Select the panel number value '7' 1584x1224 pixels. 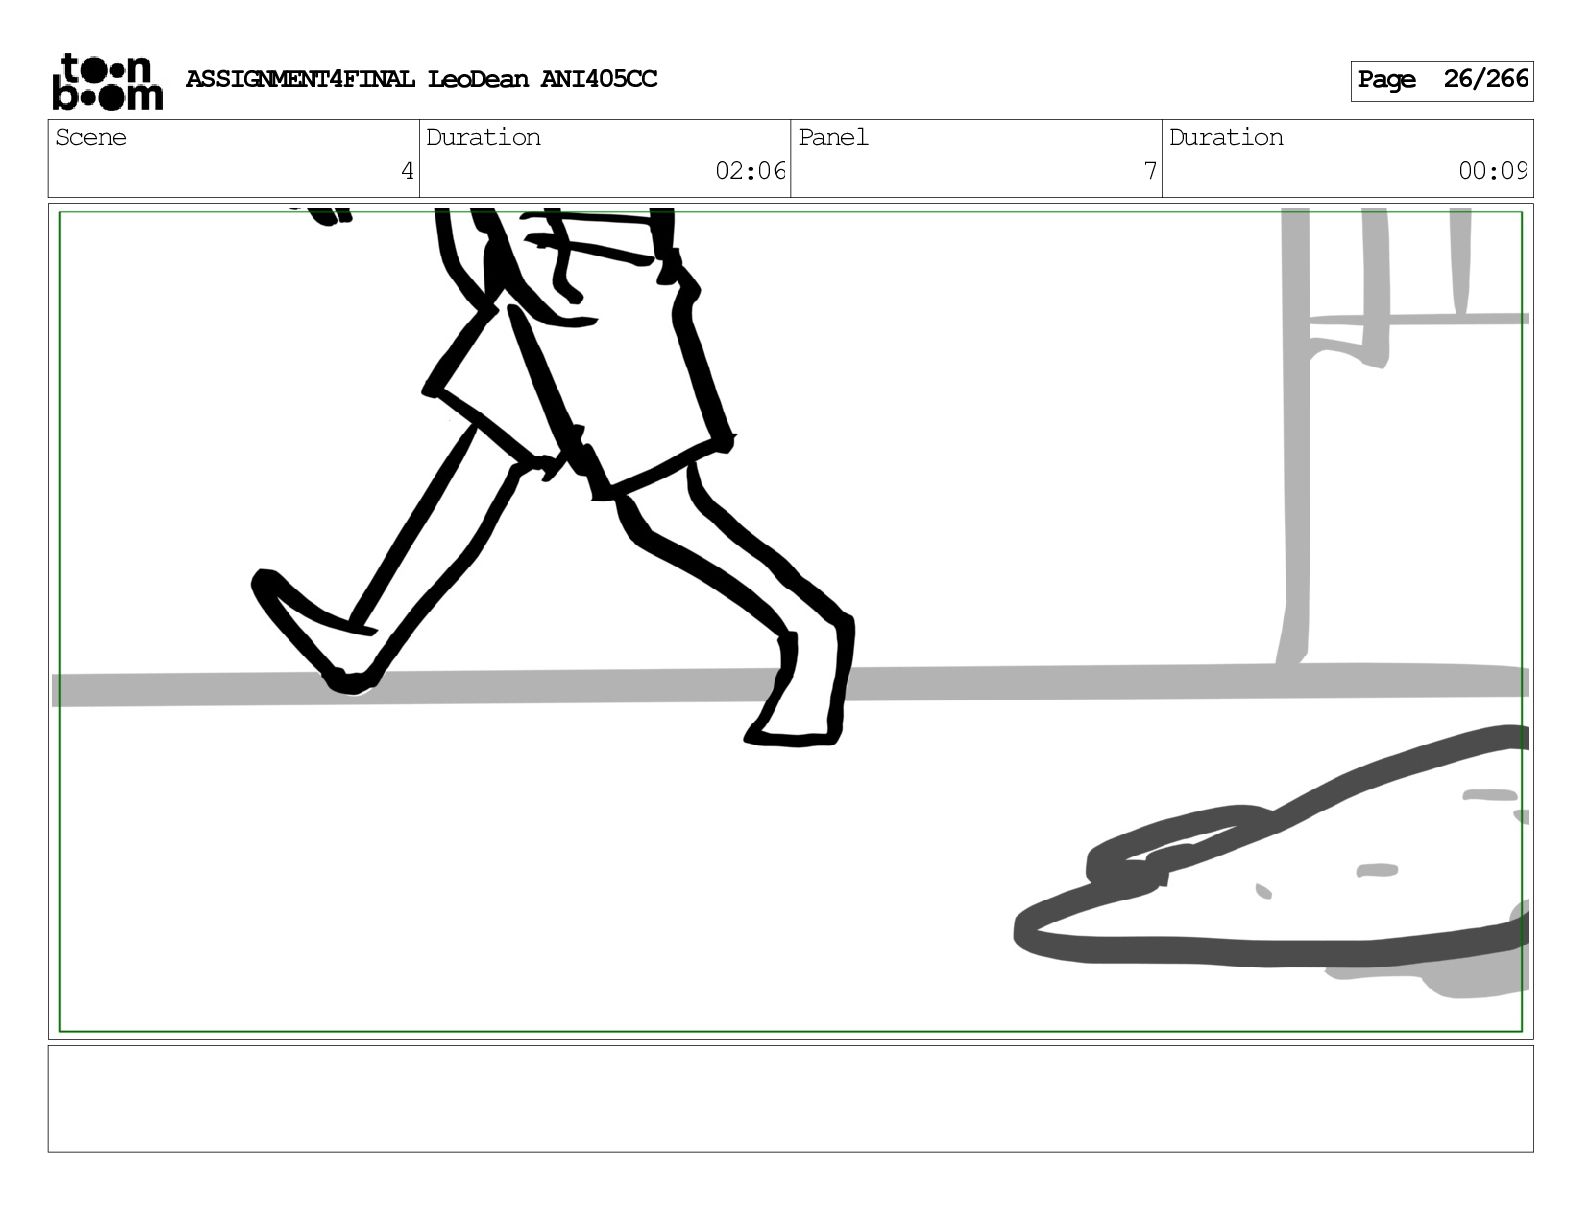click(x=1150, y=171)
